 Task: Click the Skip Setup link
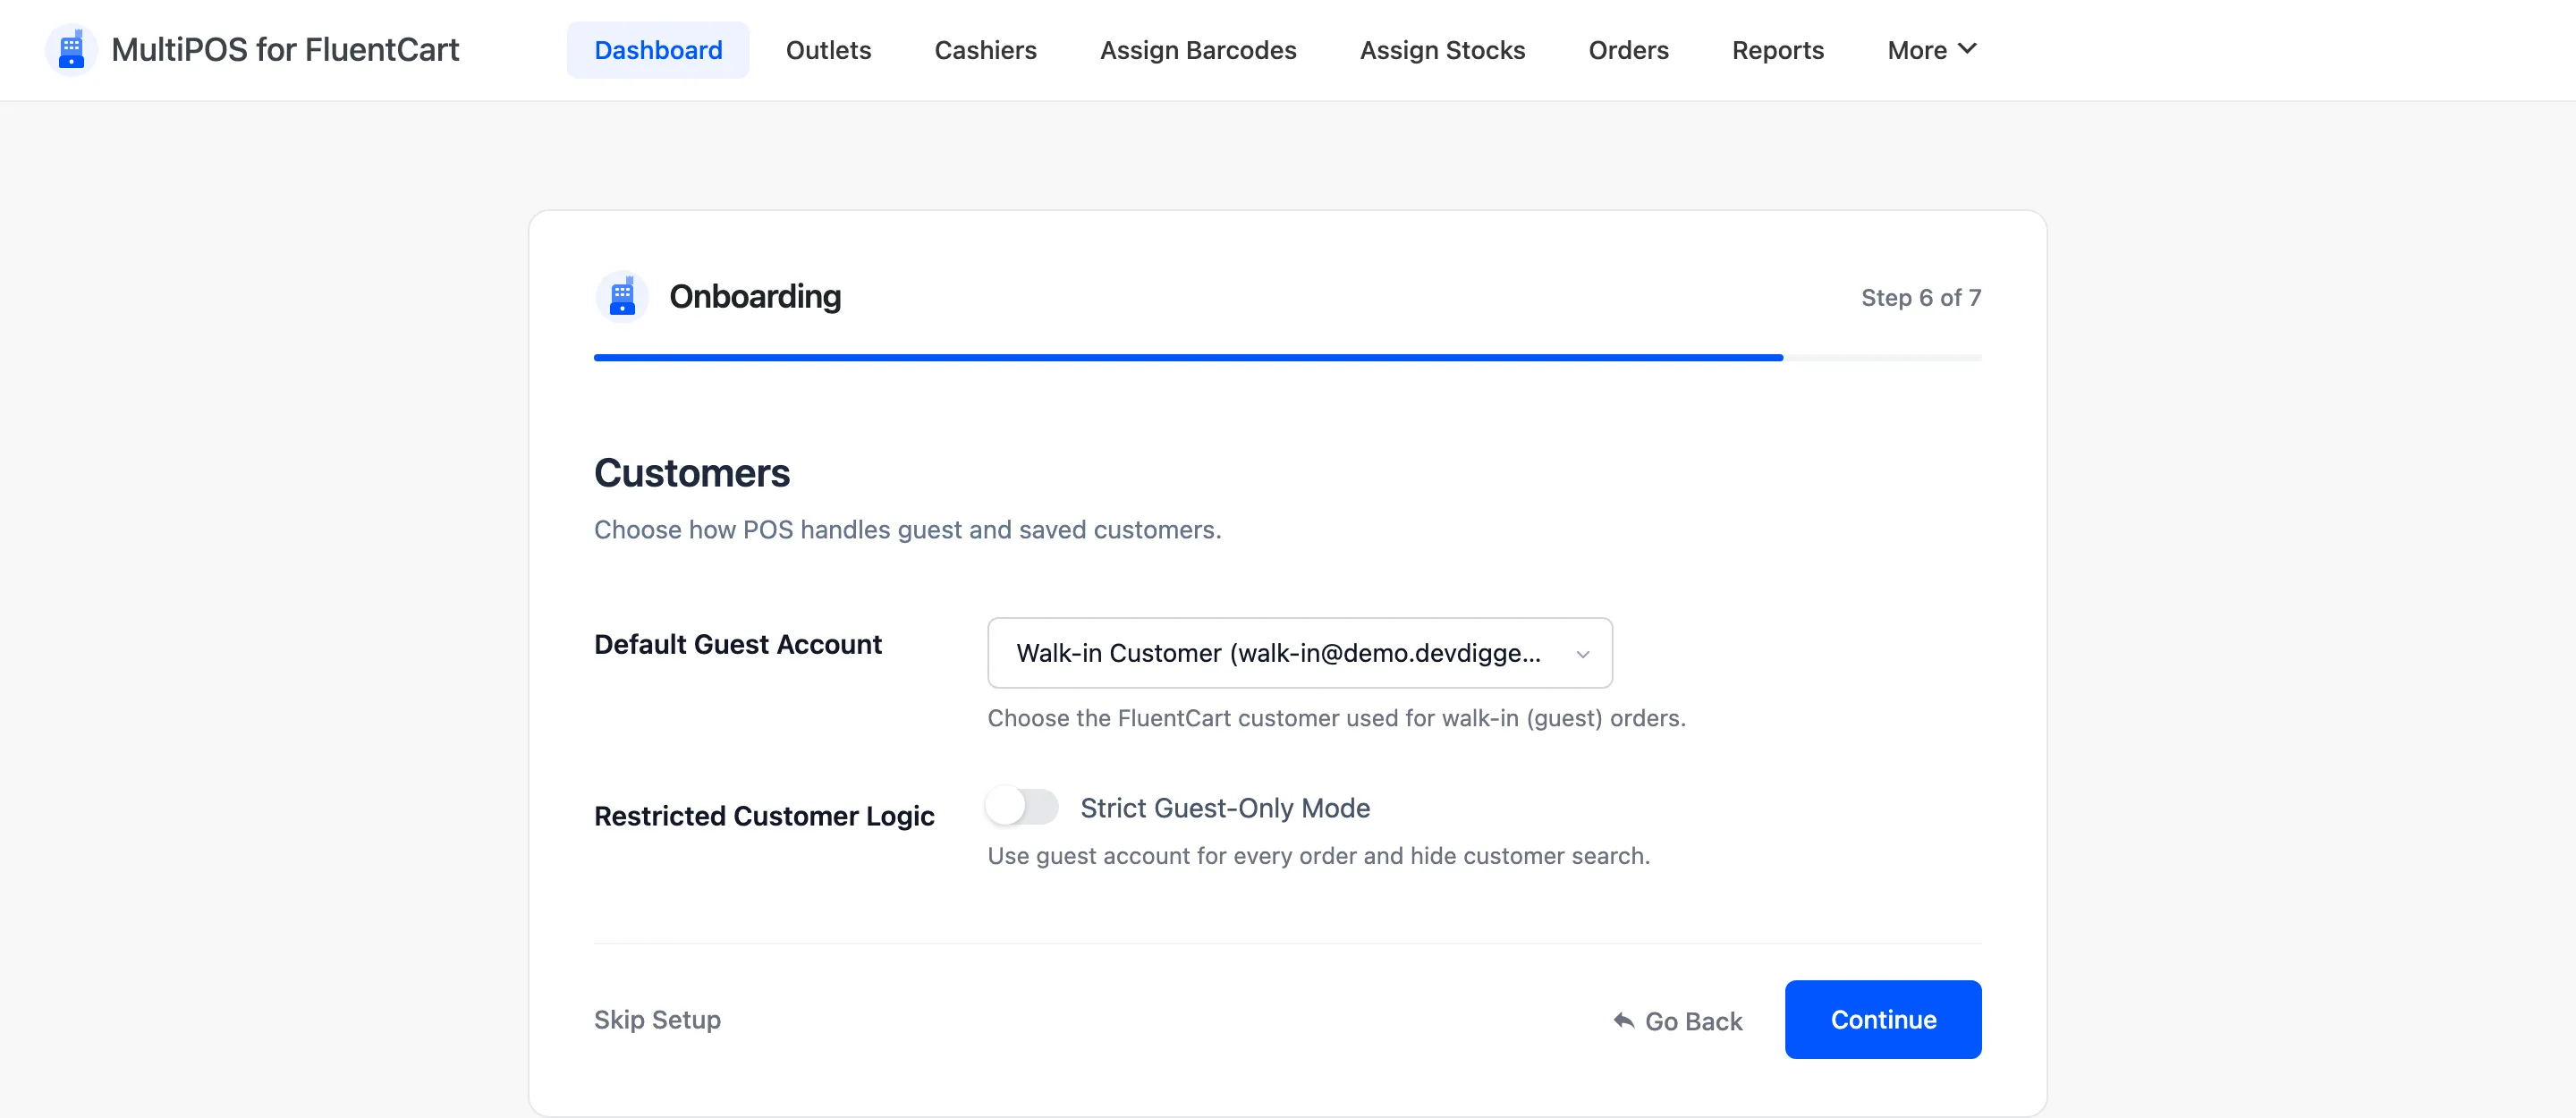tap(657, 1019)
